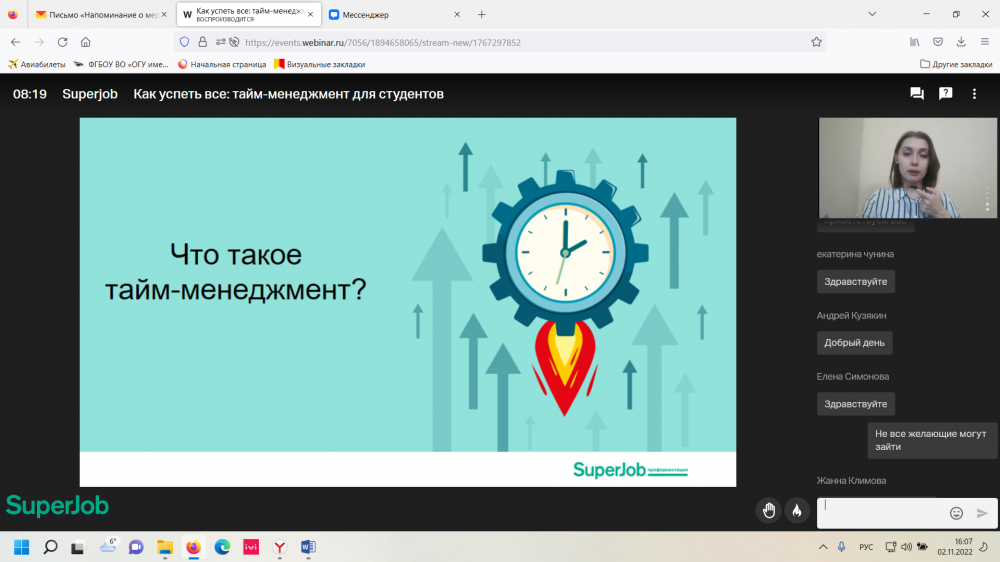Open a new browser tab

(481, 15)
